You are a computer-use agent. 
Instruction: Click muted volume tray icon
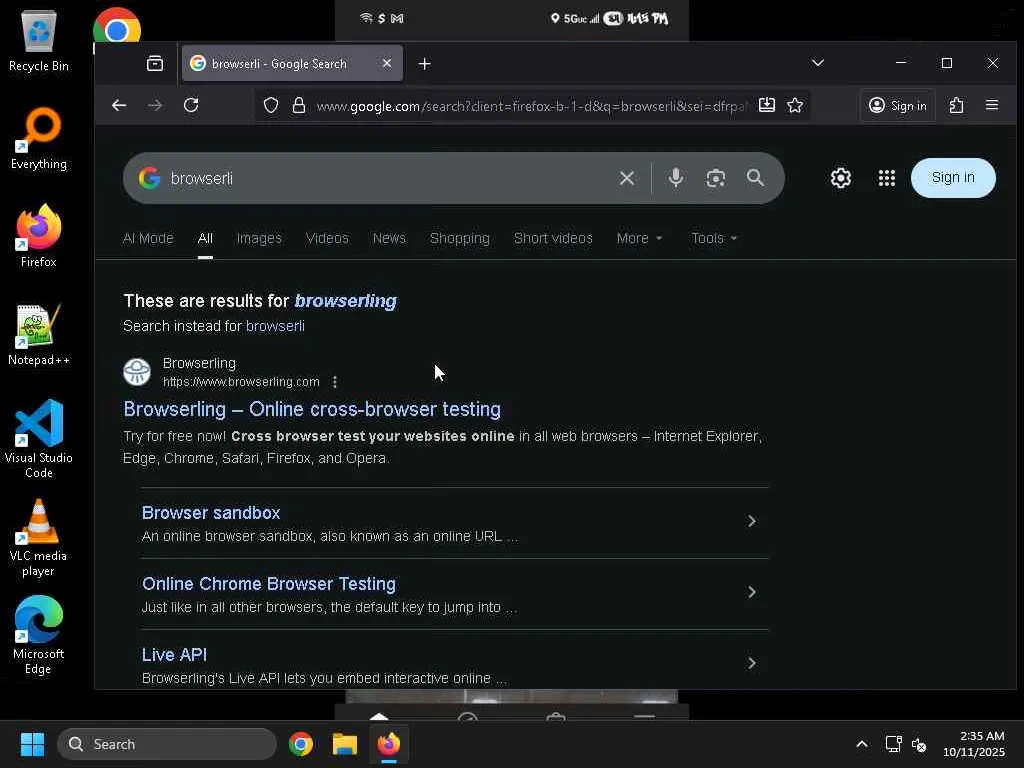(x=920, y=744)
